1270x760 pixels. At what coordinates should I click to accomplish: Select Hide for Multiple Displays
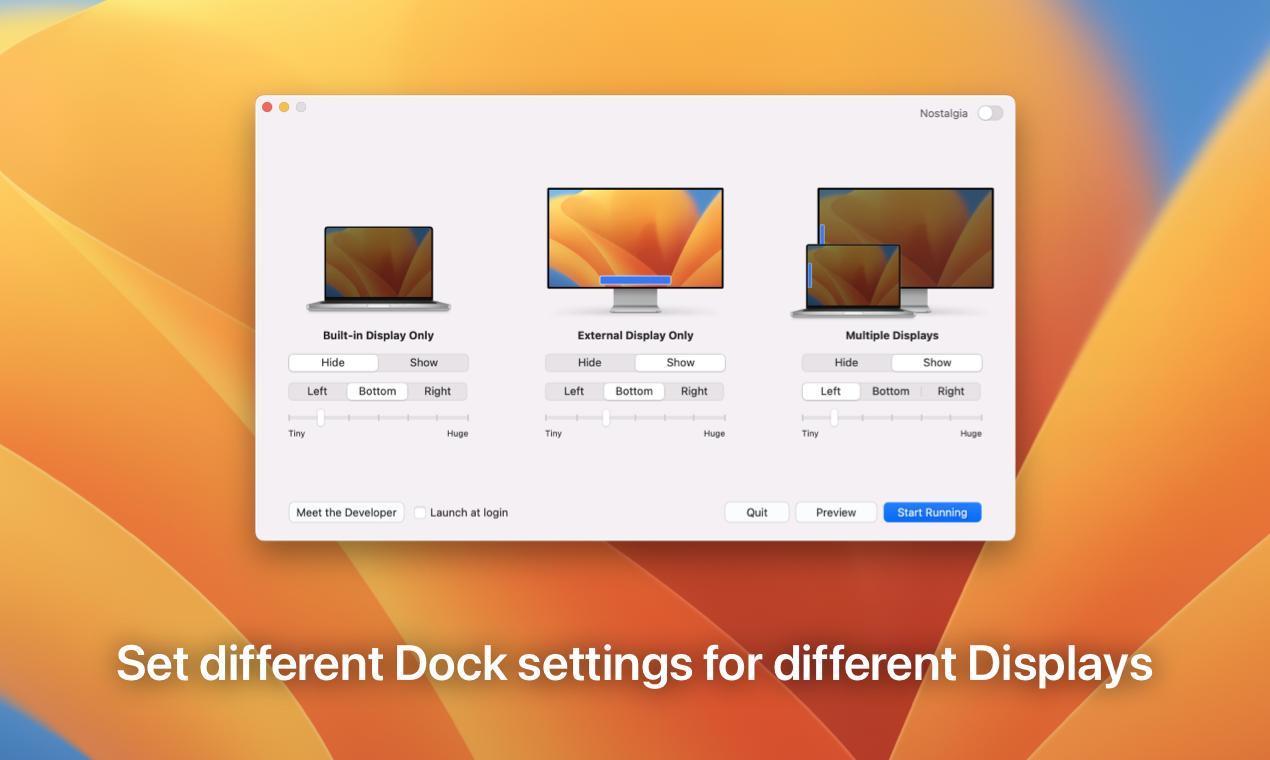click(x=847, y=363)
